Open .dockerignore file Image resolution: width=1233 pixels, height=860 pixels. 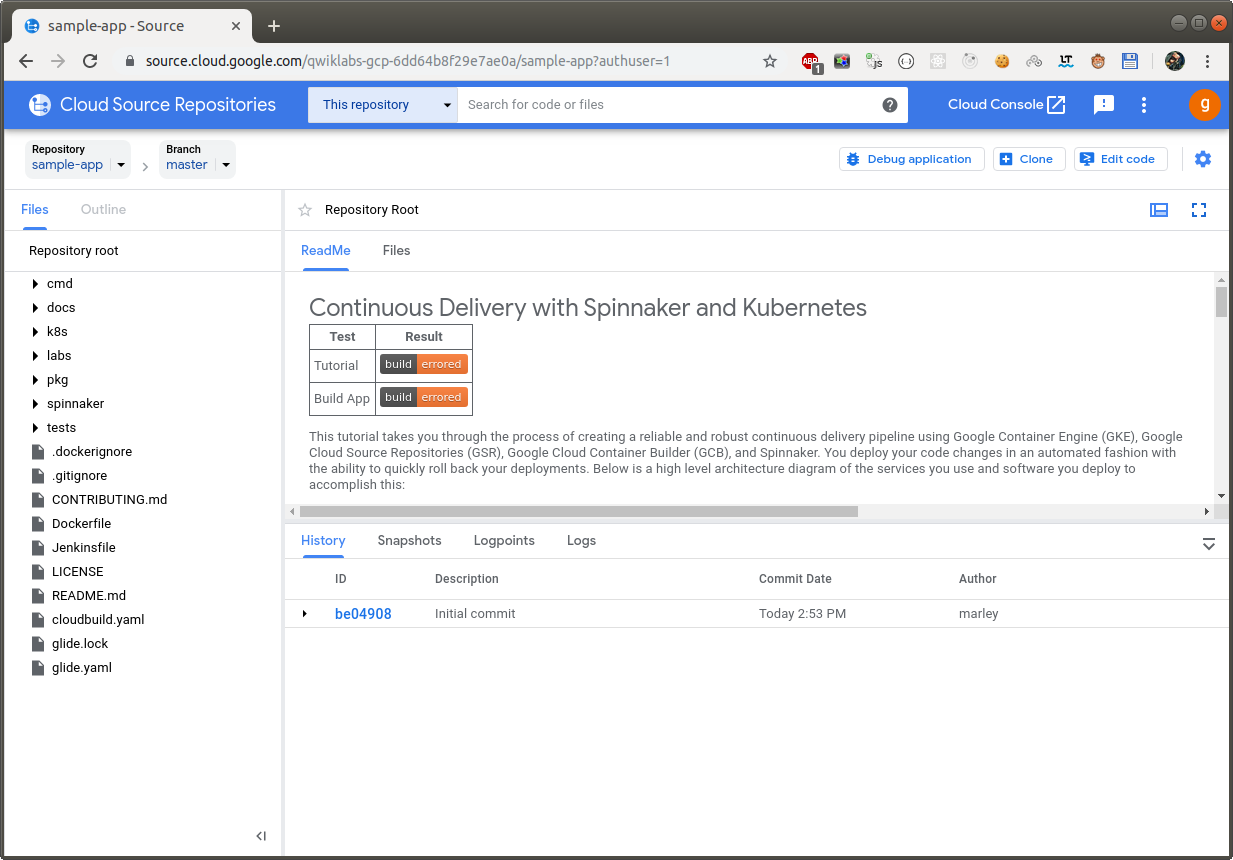[x=92, y=452]
